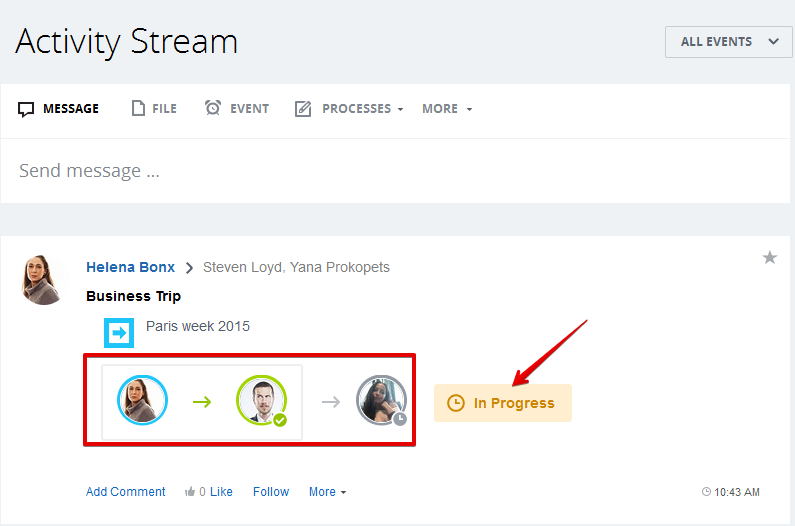Click the thumbs-up like icon
The height and width of the screenshot is (526, 795).
click(x=190, y=492)
